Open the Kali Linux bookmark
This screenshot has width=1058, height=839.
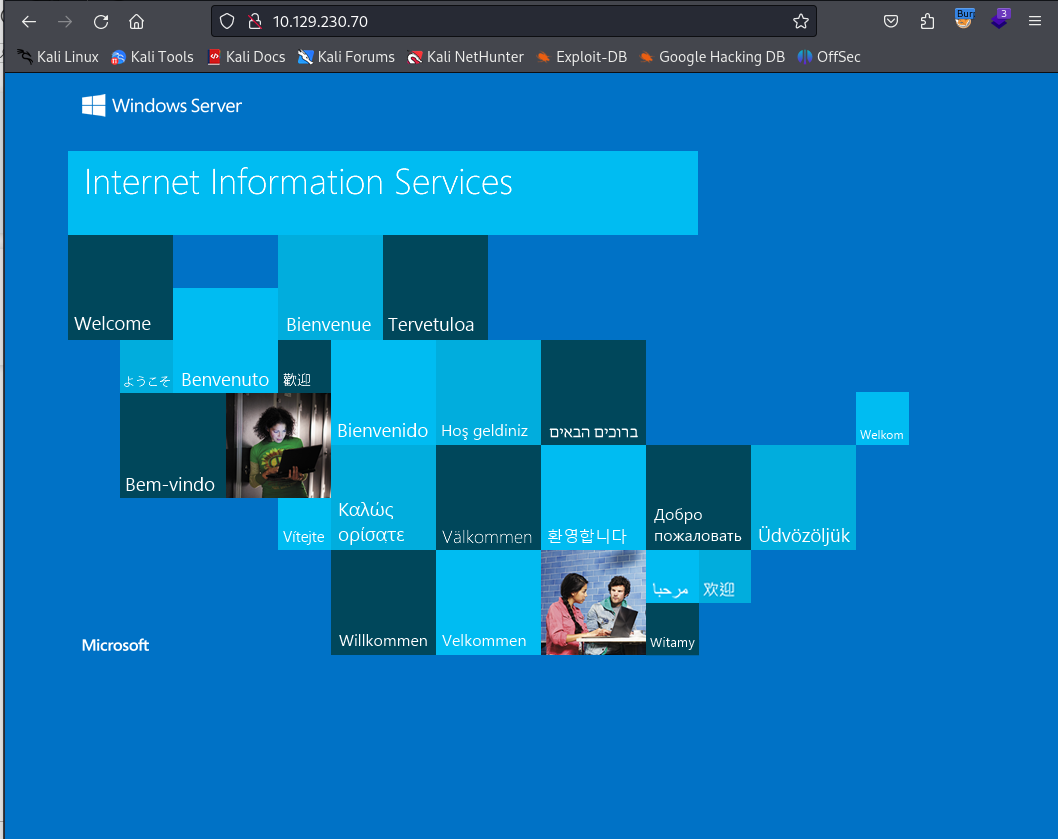pyautogui.click(x=58, y=57)
